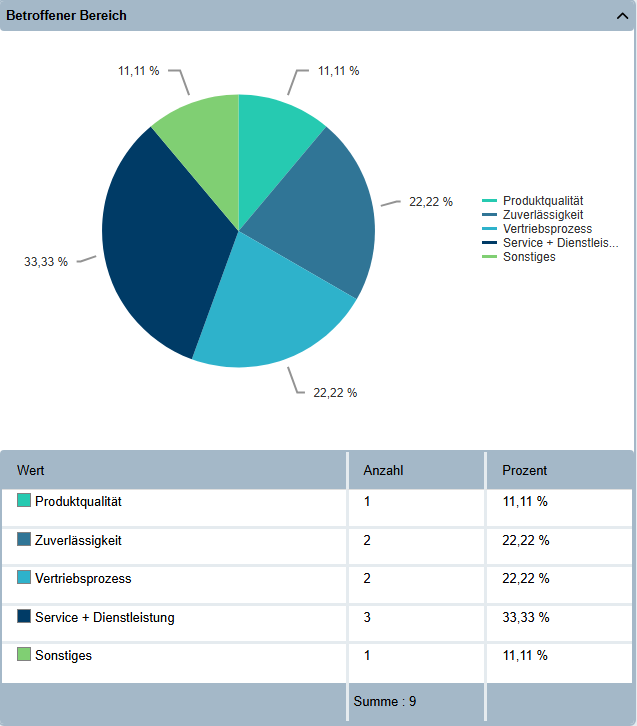This screenshot has height=726, width=637.
Task: Click Sonstiges in the chart legend
Action: (518, 257)
